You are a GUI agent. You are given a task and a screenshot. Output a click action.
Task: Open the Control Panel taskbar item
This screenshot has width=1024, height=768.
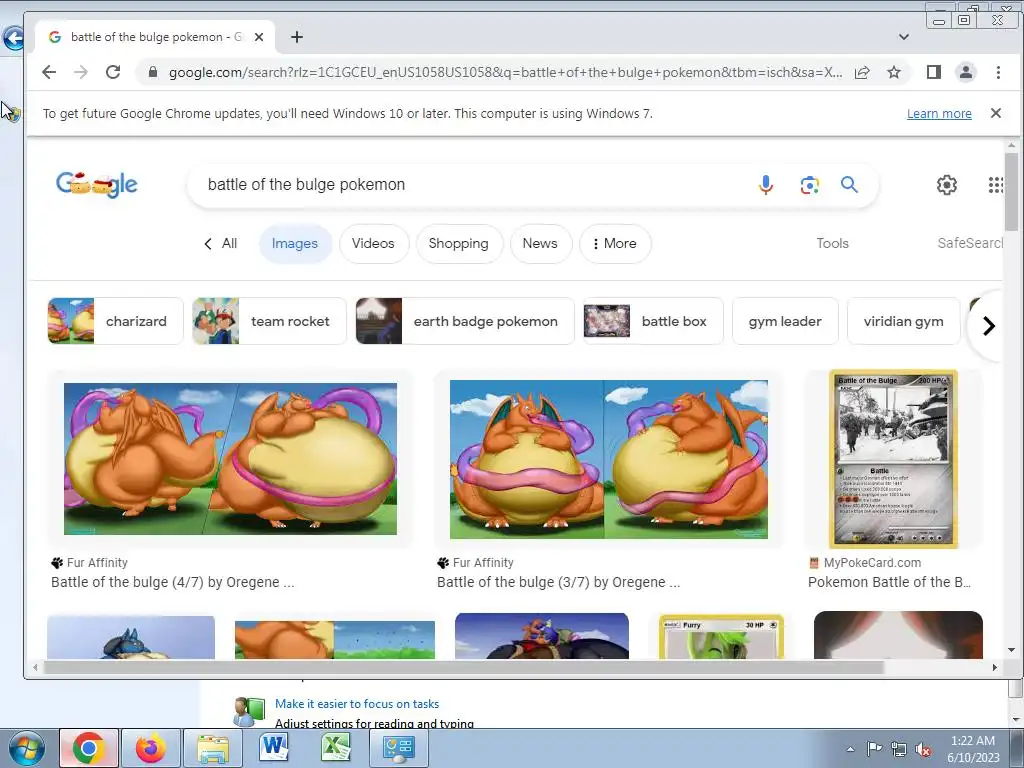coord(398,748)
